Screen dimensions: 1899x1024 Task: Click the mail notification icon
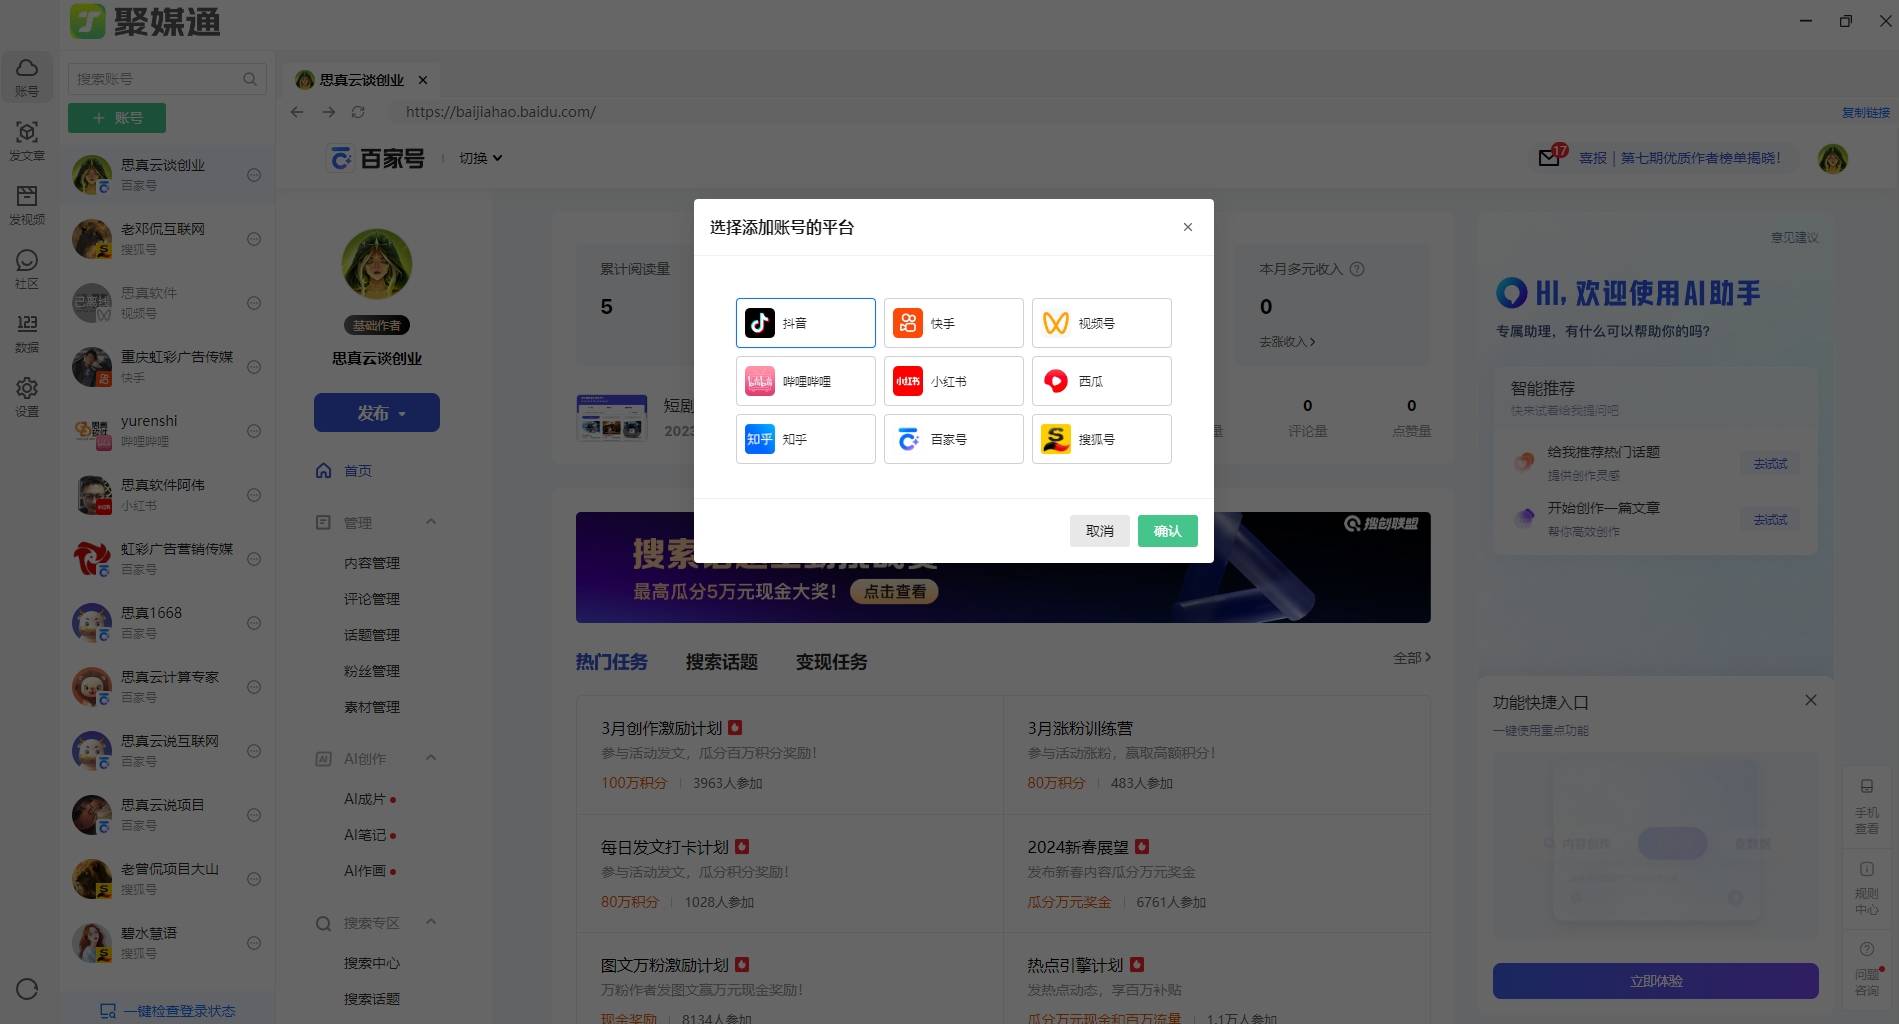click(1549, 158)
